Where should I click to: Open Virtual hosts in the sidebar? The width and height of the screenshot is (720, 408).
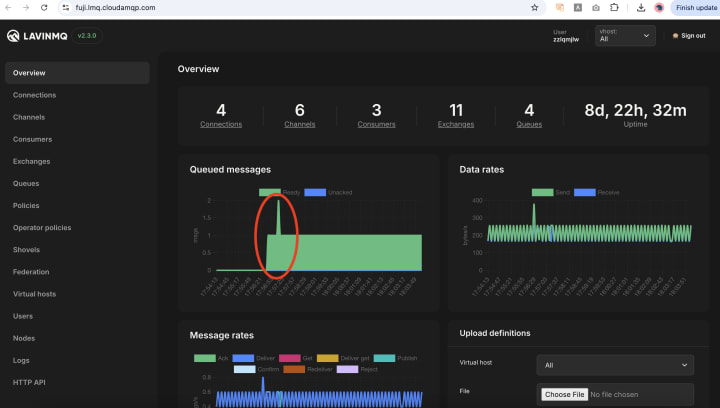coord(34,294)
